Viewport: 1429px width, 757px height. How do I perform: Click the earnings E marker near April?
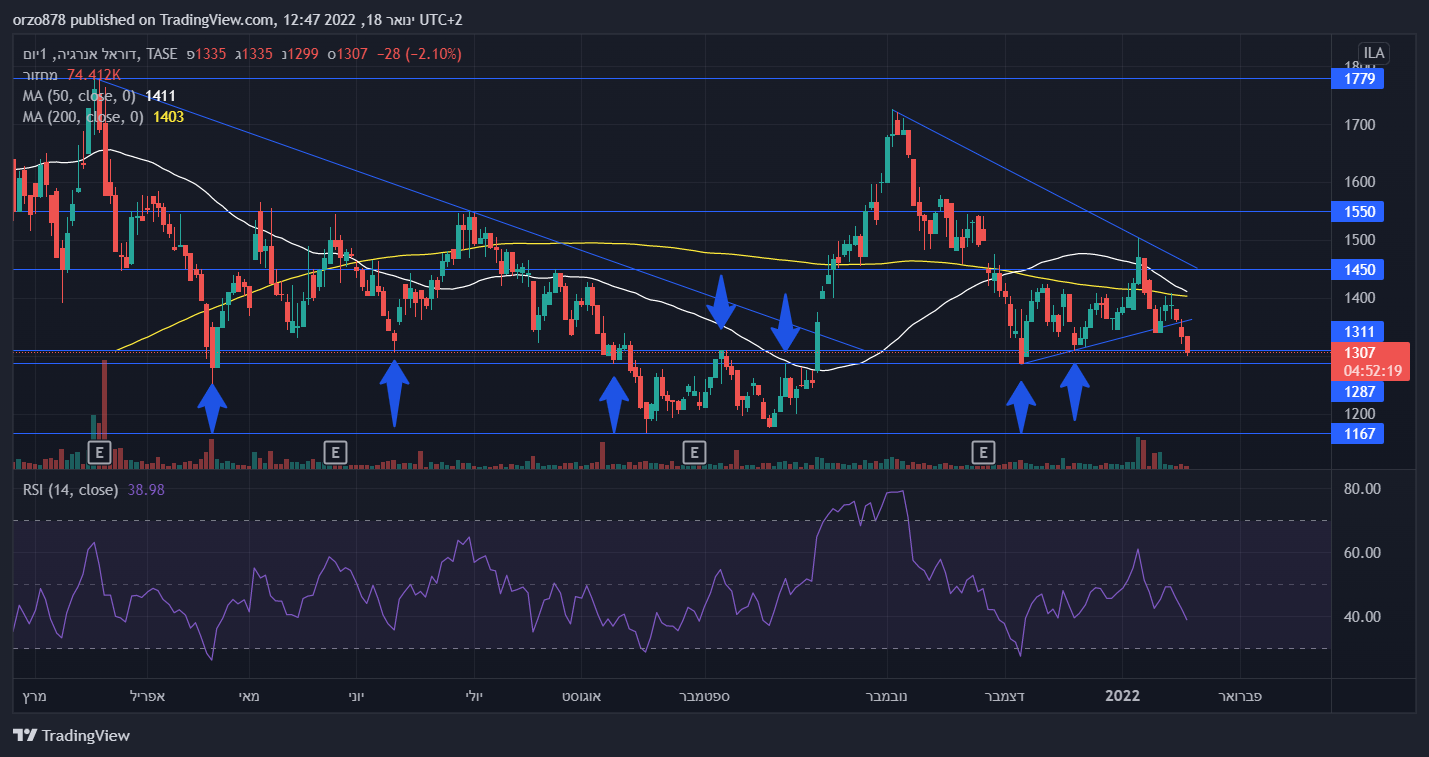point(98,453)
